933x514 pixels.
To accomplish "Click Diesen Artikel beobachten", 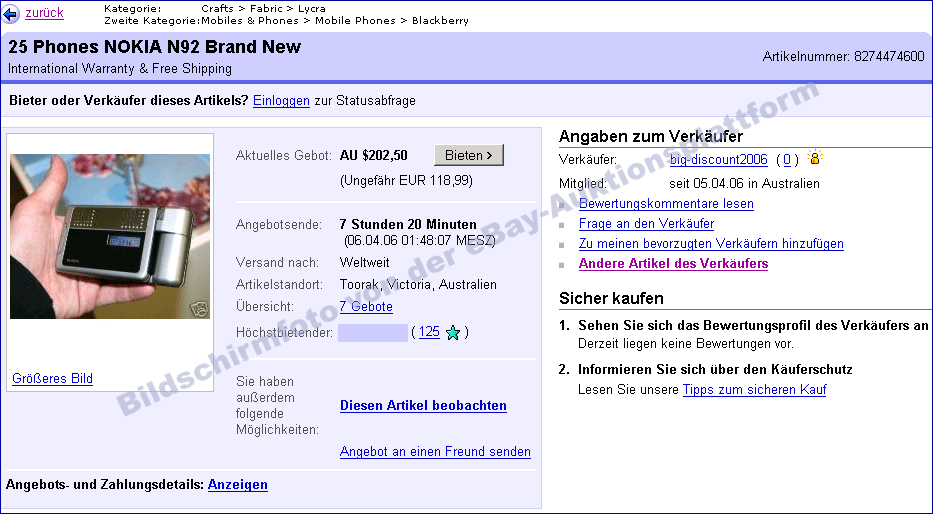I will pos(423,406).
